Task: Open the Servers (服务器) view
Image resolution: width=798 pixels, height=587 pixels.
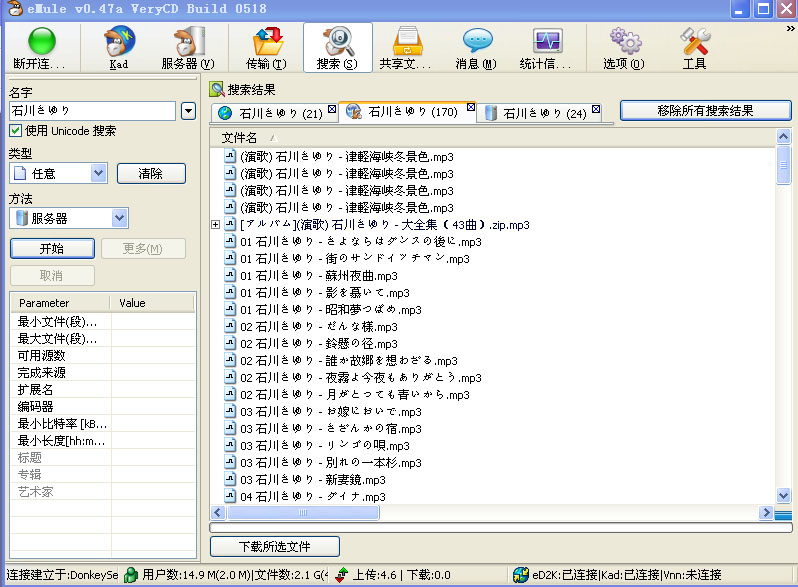Action: point(188,48)
